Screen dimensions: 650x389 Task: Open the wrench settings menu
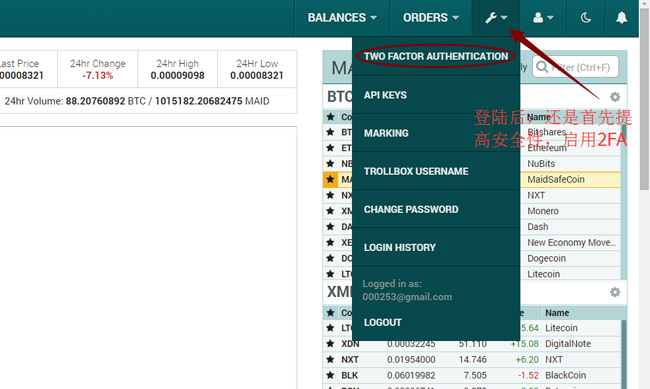pyautogui.click(x=496, y=18)
